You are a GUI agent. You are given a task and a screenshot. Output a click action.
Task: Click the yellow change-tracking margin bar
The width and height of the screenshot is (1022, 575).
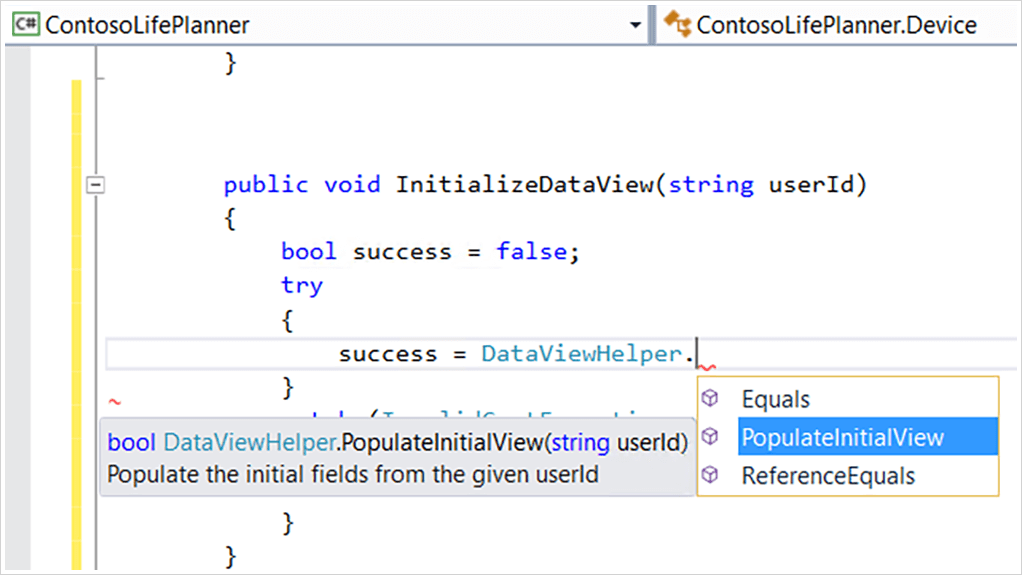pyautogui.click(x=77, y=320)
